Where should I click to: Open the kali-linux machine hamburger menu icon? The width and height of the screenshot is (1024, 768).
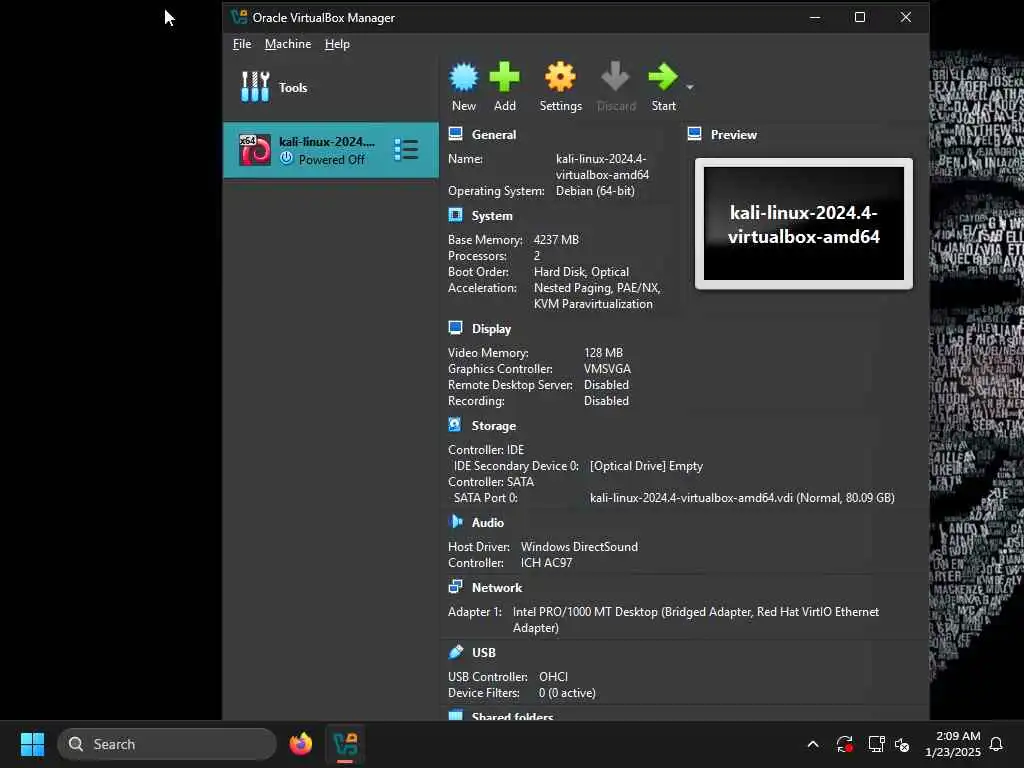406,150
